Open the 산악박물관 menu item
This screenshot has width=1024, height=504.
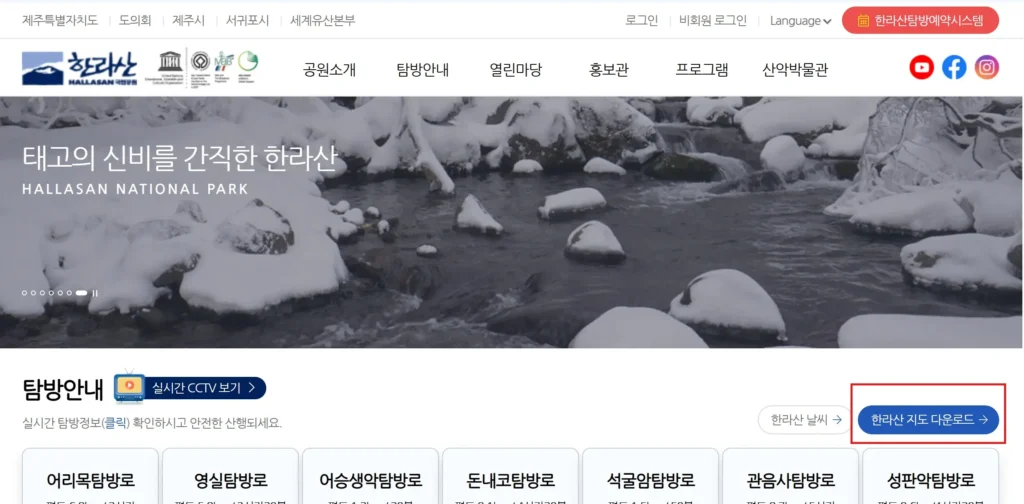(x=795, y=70)
